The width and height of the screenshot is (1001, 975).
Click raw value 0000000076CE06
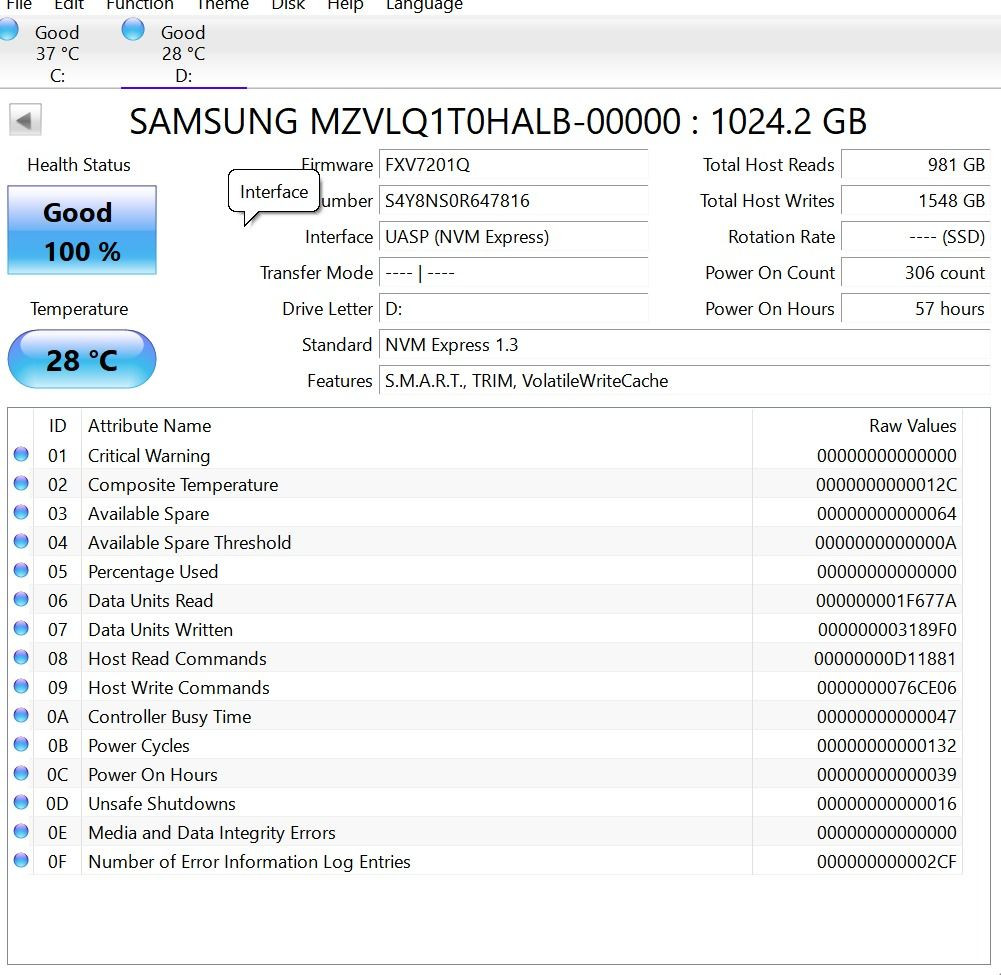coord(886,688)
